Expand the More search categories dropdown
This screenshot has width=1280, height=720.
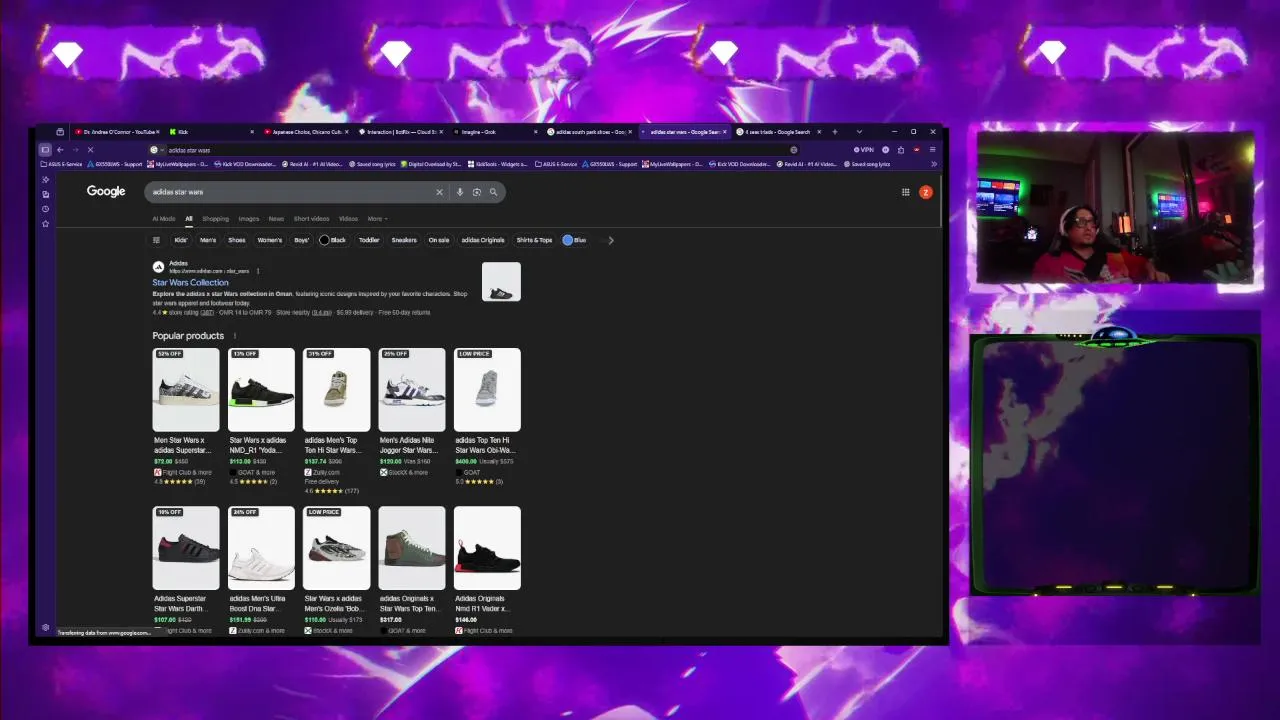coord(377,219)
